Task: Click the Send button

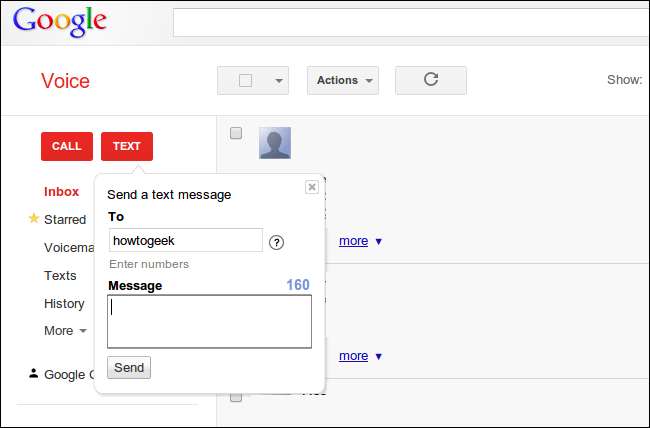Action: pyautogui.click(x=129, y=367)
